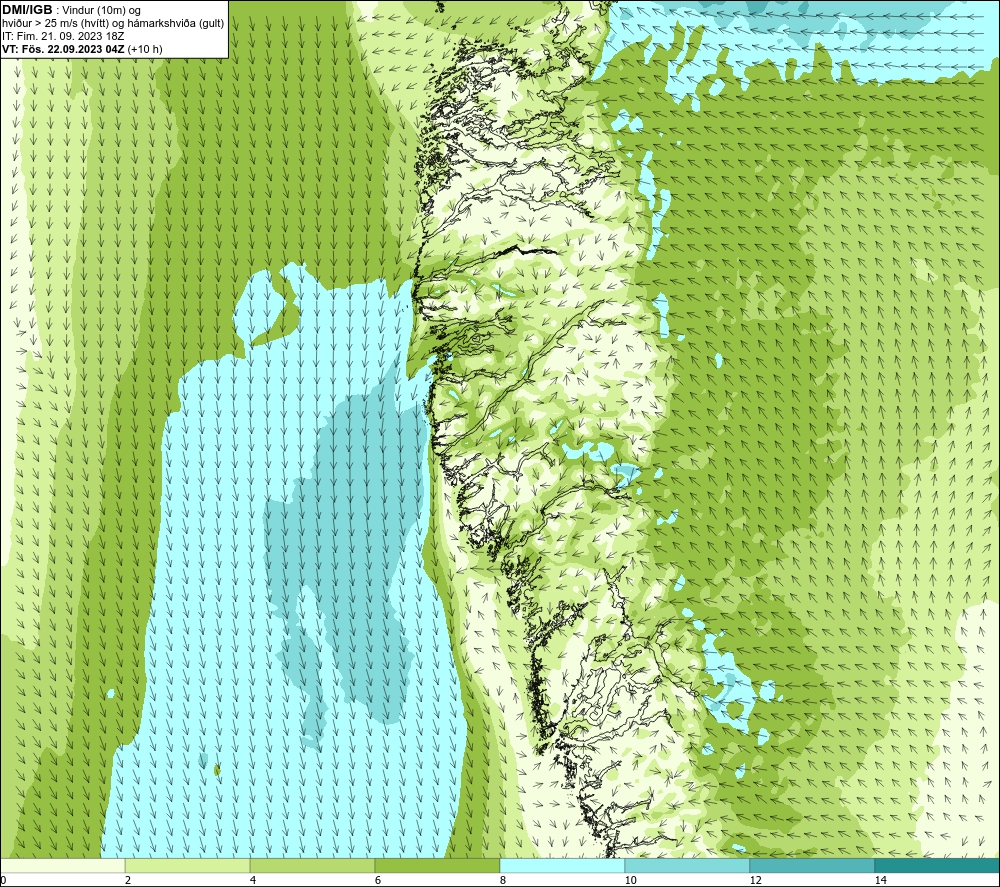The width and height of the screenshot is (1000, 887).
Task: Click the legend label 4
Action: pyautogui.click(x=253, y=881)
